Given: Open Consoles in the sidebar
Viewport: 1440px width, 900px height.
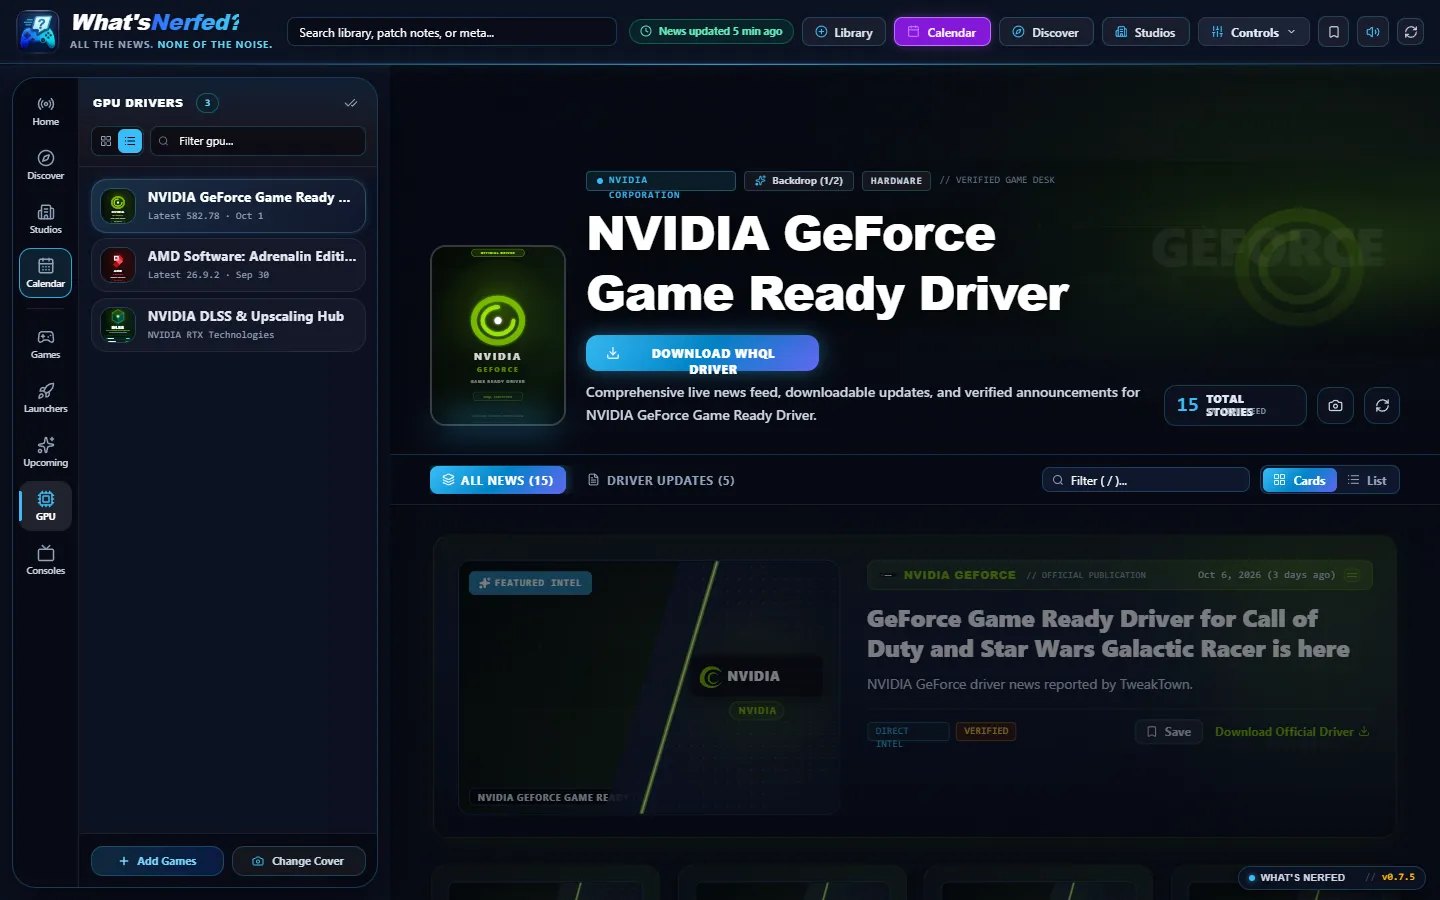Looking at the screenshot, I should [45, 560].
